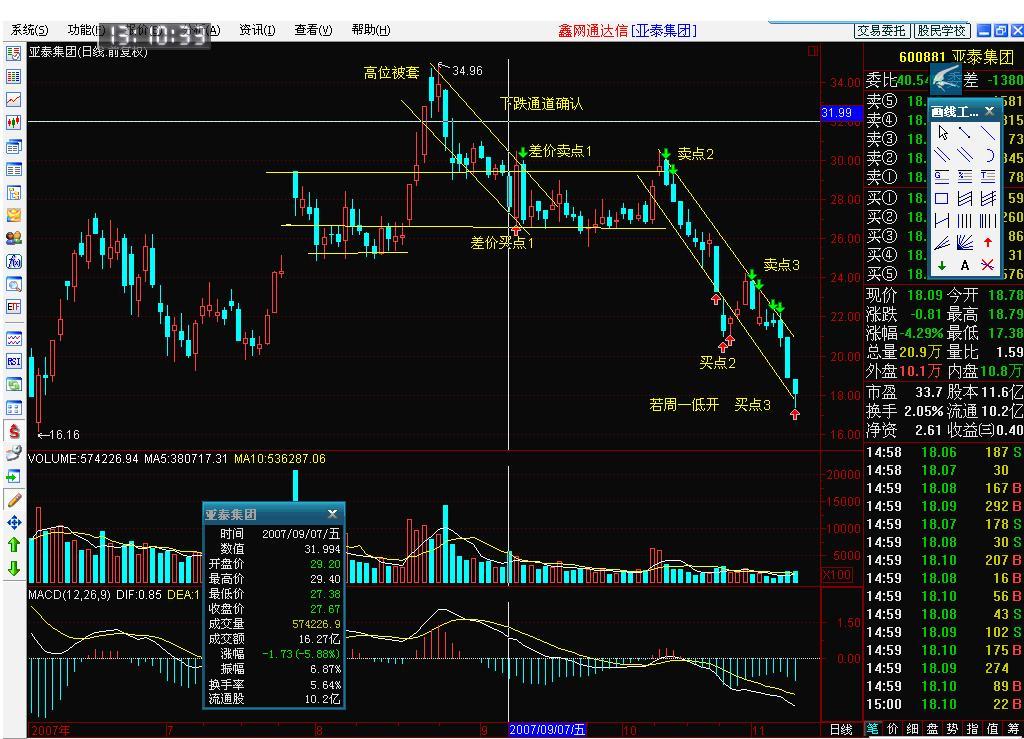
Task: Click the 差价卖点1 annotation on chart
Action: point(560,151)
